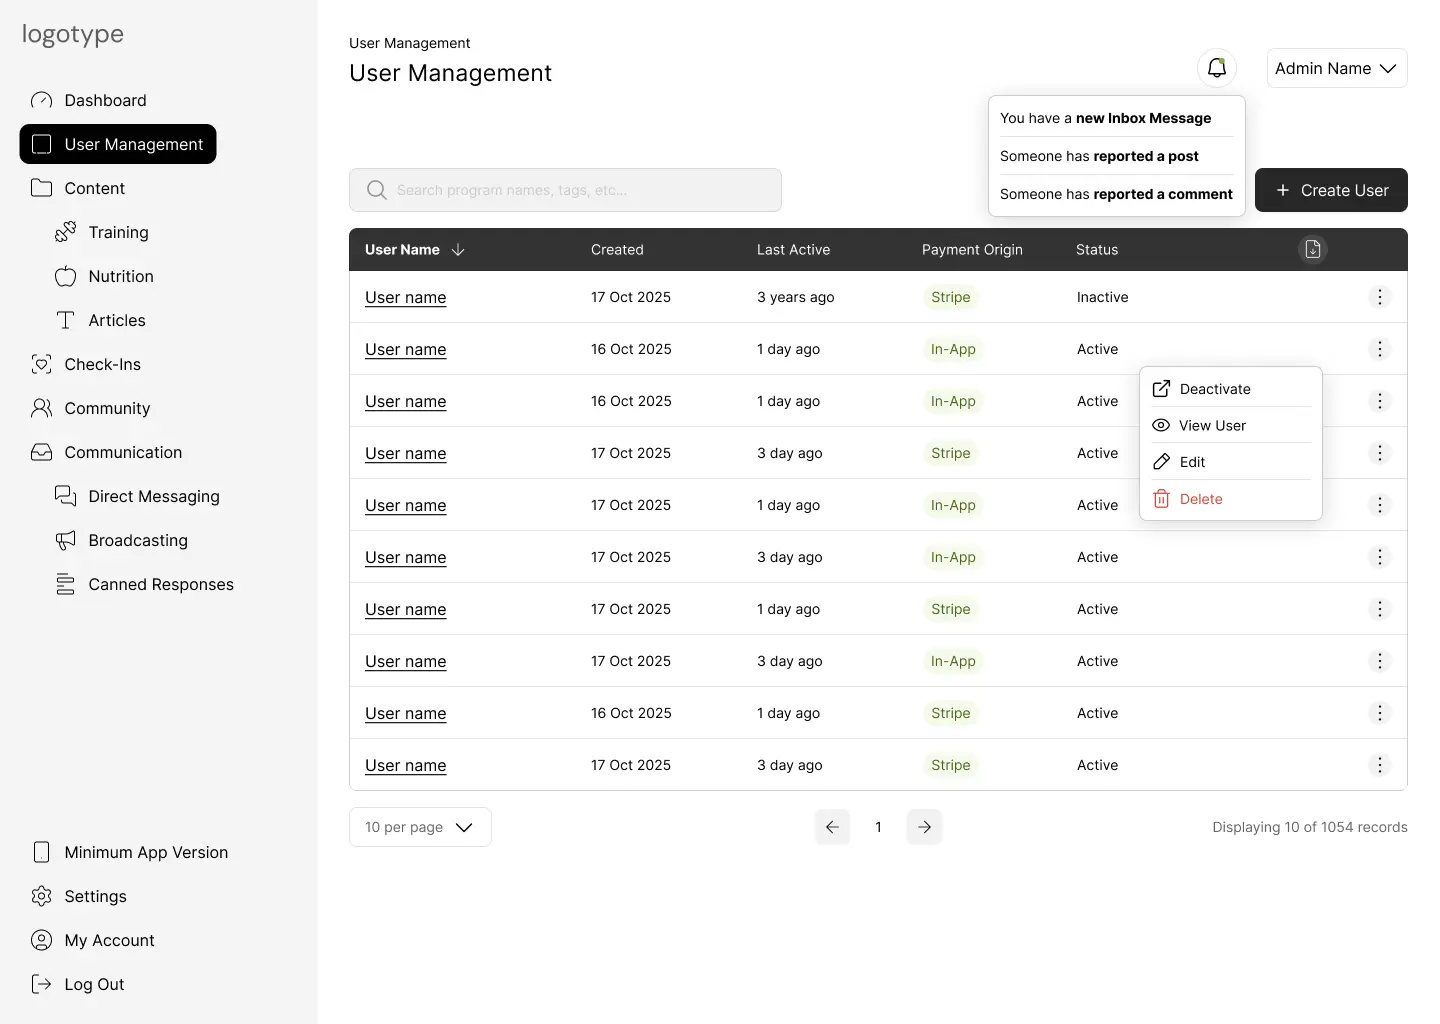The width and height of the screenshot is (1440, 1024).
Task: Click the My Account avatar icon
Action: click(x=41, y=940)
